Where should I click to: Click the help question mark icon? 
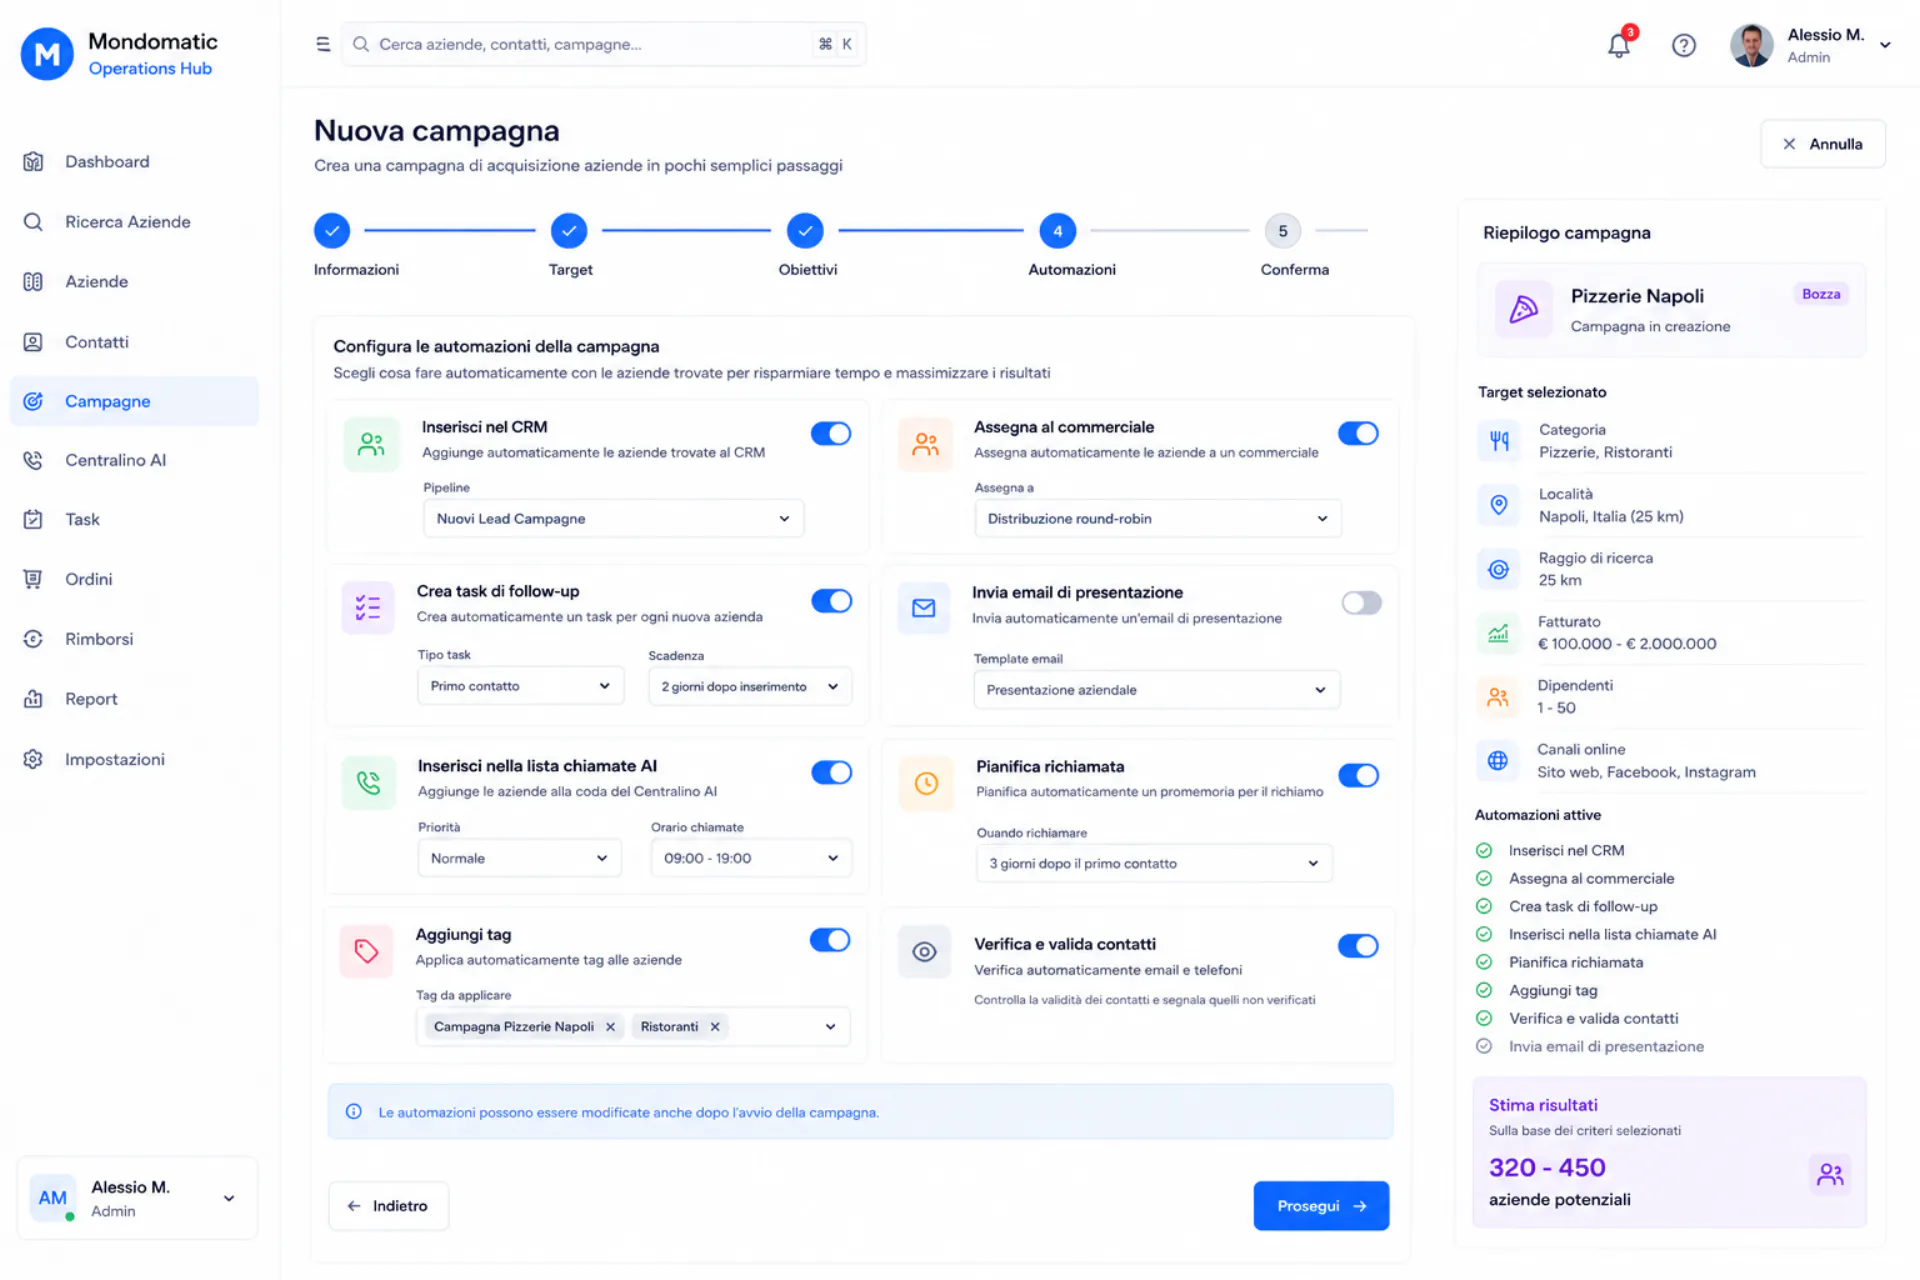1684,45
